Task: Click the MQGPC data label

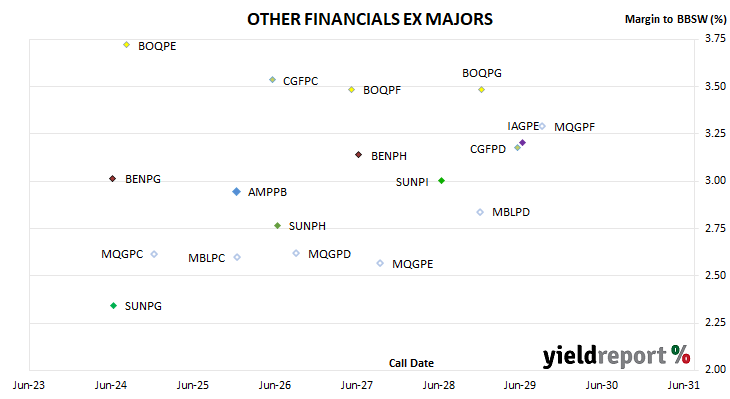Action: coord(122,254)
